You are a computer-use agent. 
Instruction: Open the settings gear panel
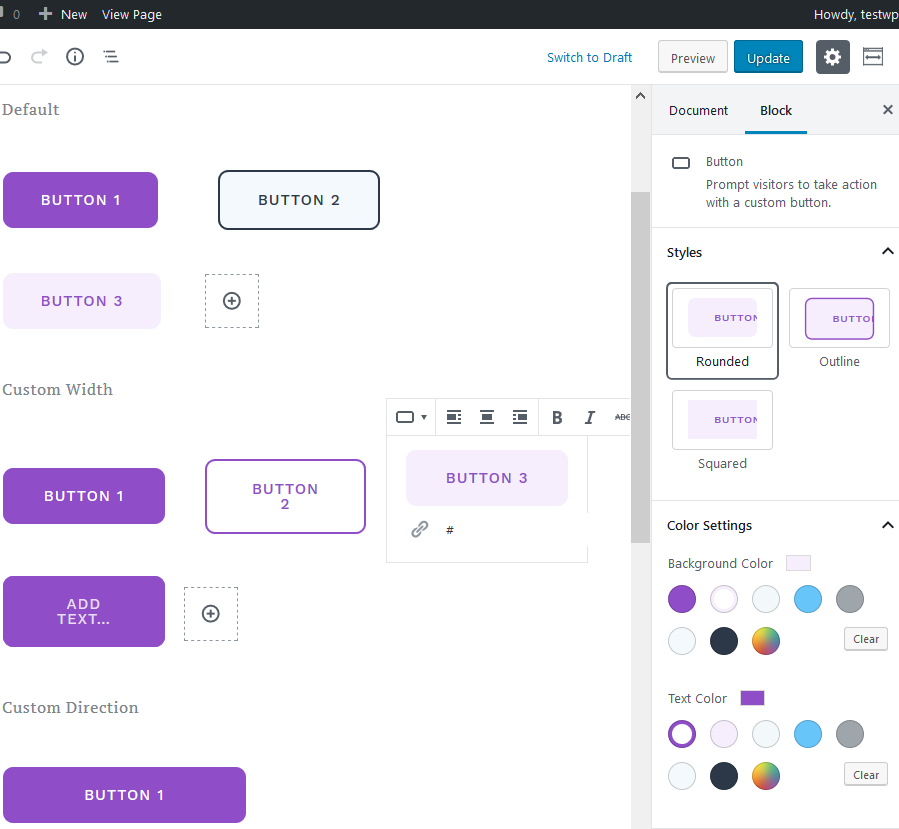832,58
